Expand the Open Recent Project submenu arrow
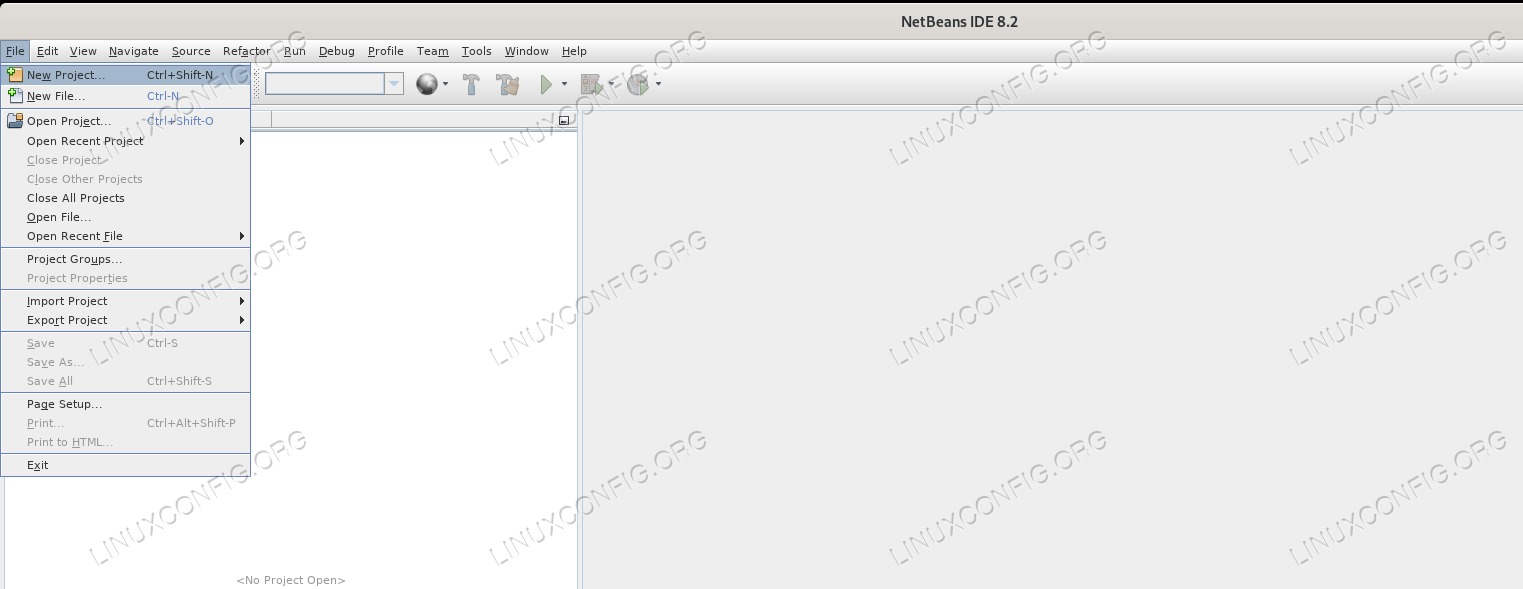 pyautogui.click(x=242, y=141)
